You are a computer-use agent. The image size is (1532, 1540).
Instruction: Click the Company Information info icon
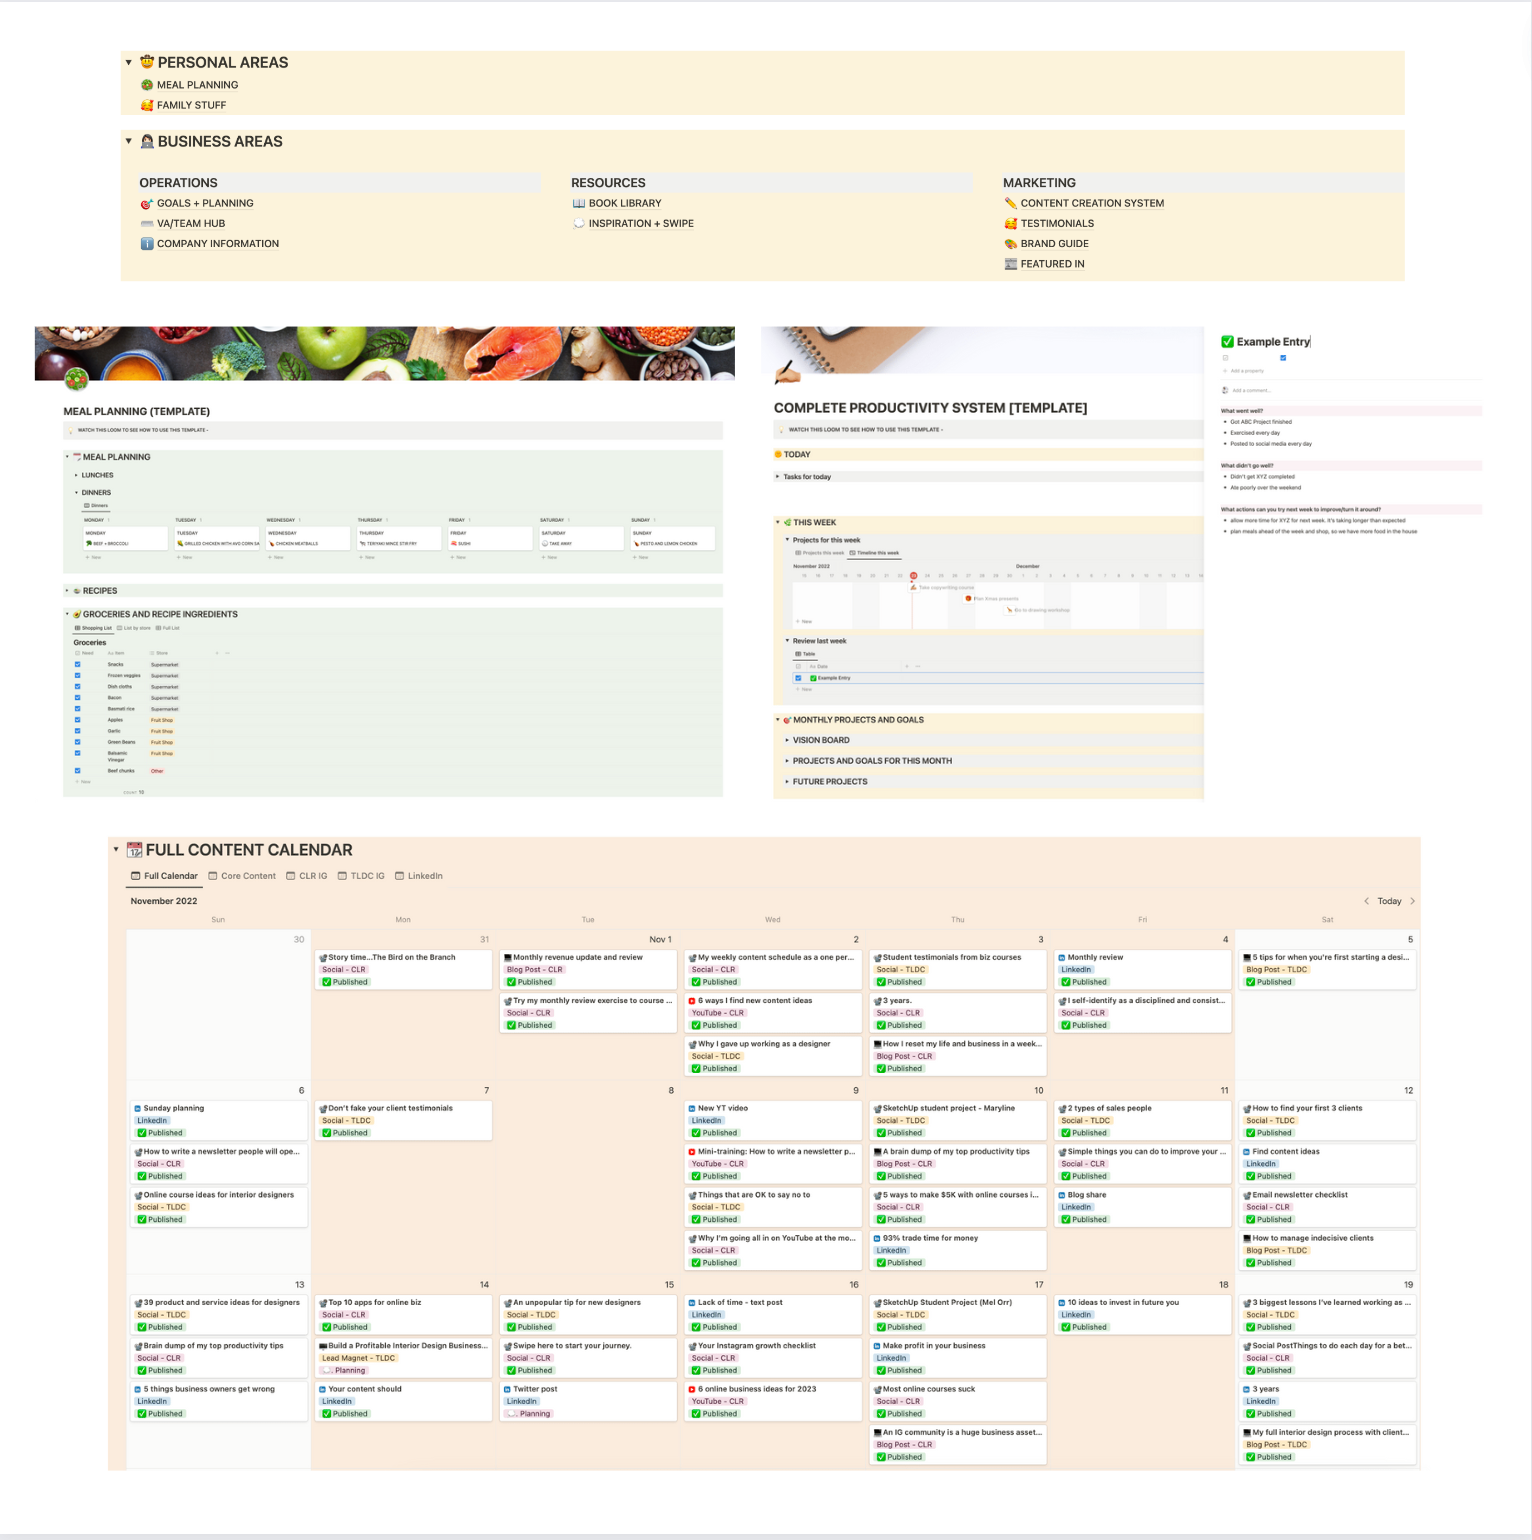[147, 244]
